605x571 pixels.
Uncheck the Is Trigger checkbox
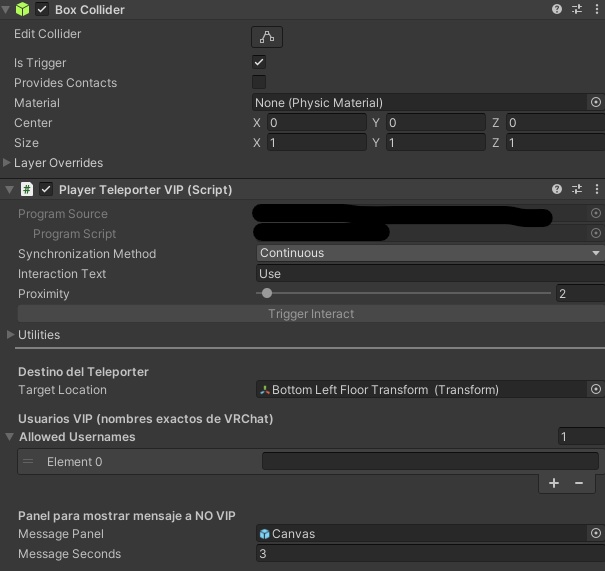pyautogui.click(x=259, y=62)
